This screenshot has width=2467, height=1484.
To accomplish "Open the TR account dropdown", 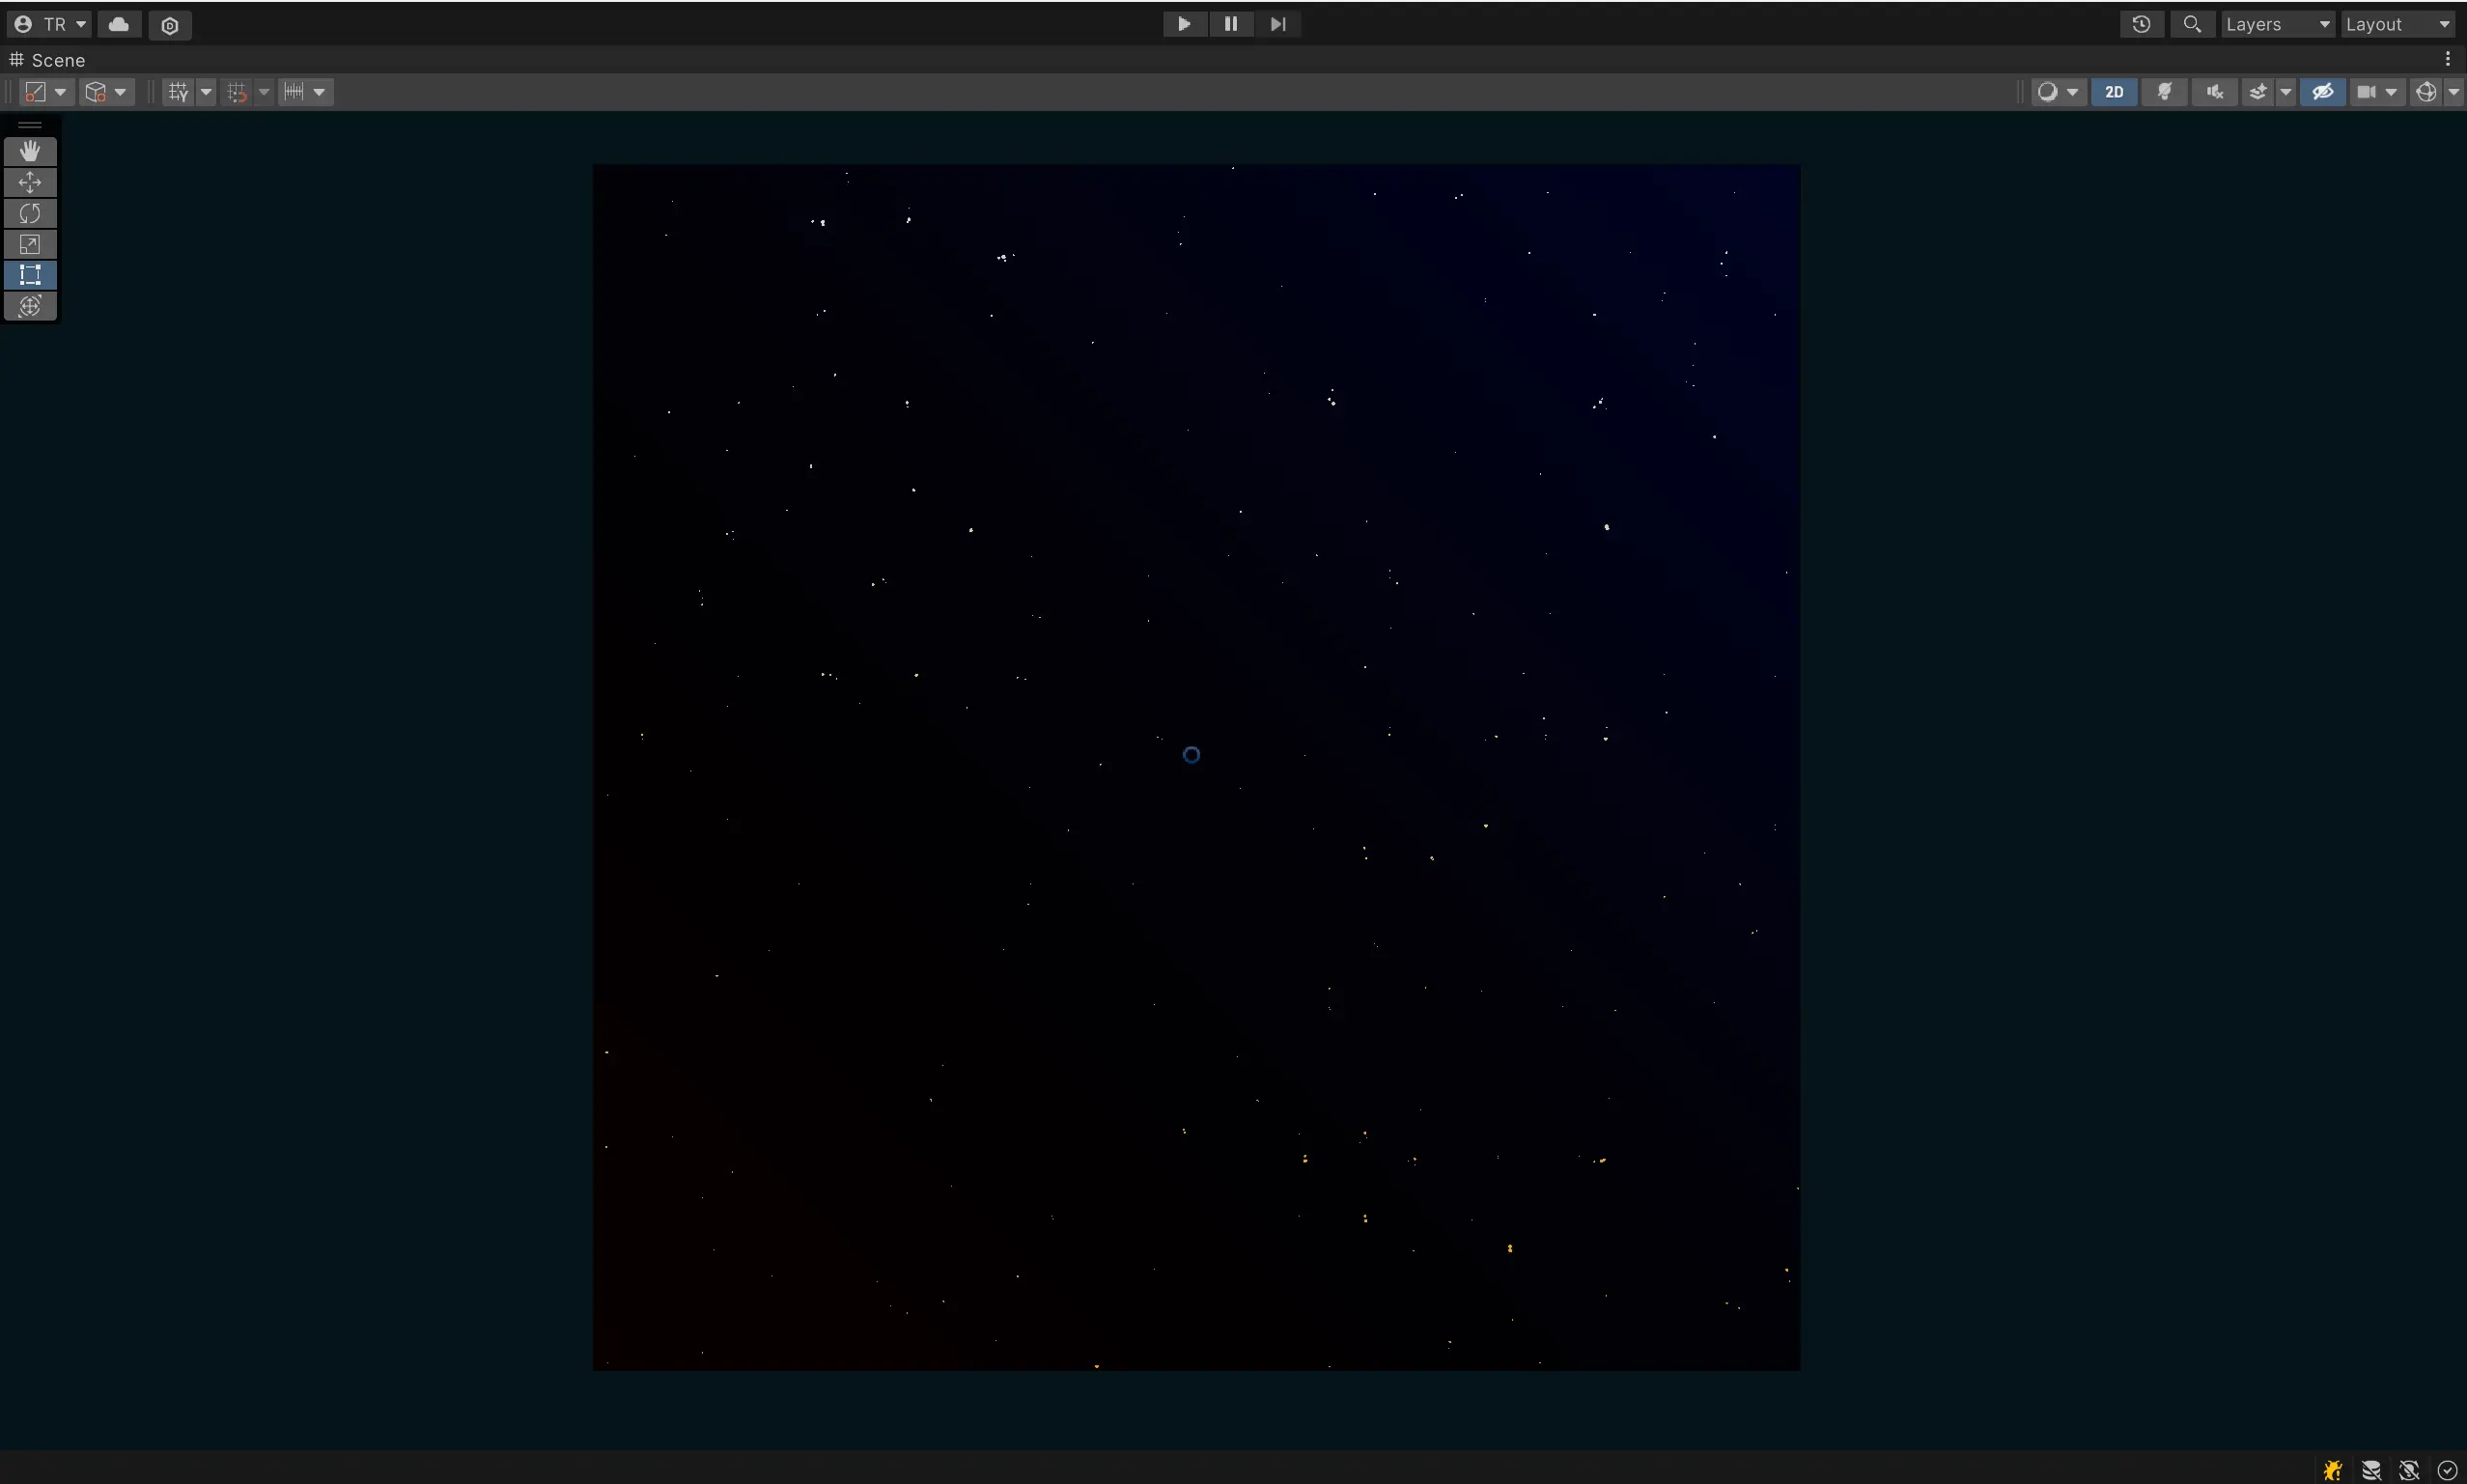I will pyautogui.click(x=50, y=24).
